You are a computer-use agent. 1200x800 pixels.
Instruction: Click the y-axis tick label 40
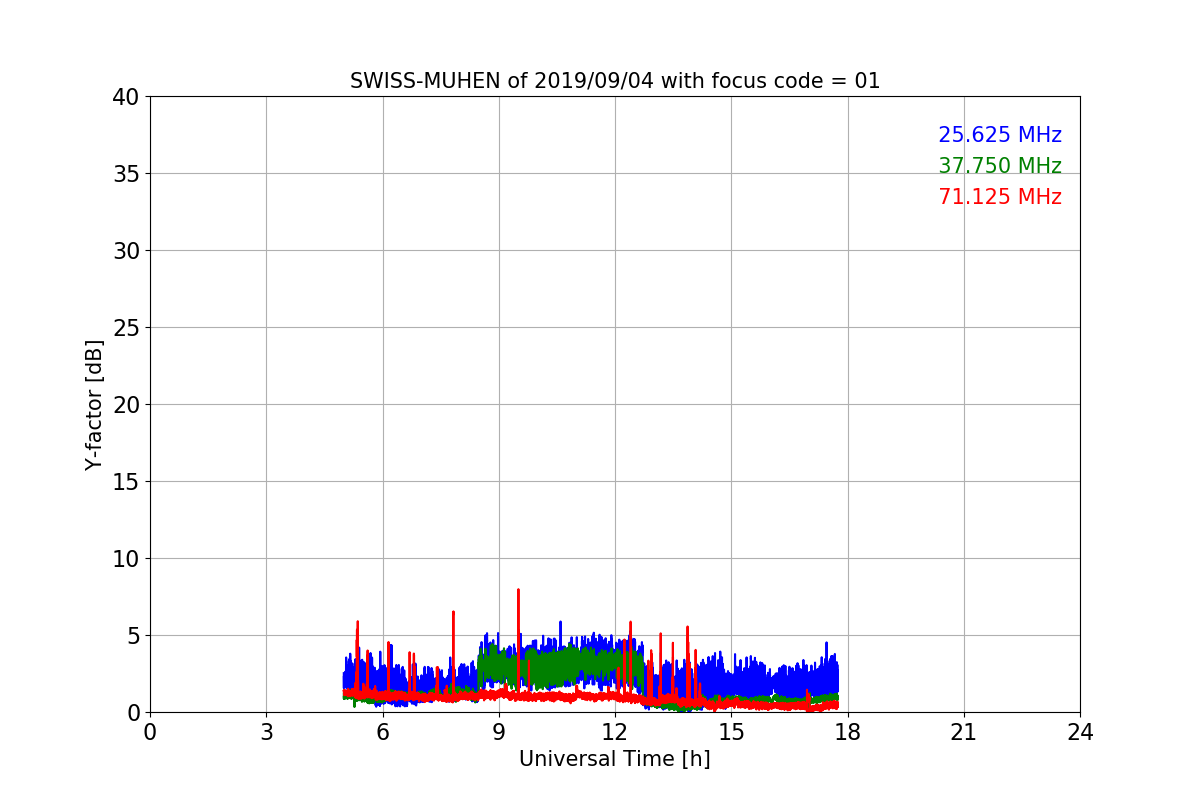click(126, 97)
